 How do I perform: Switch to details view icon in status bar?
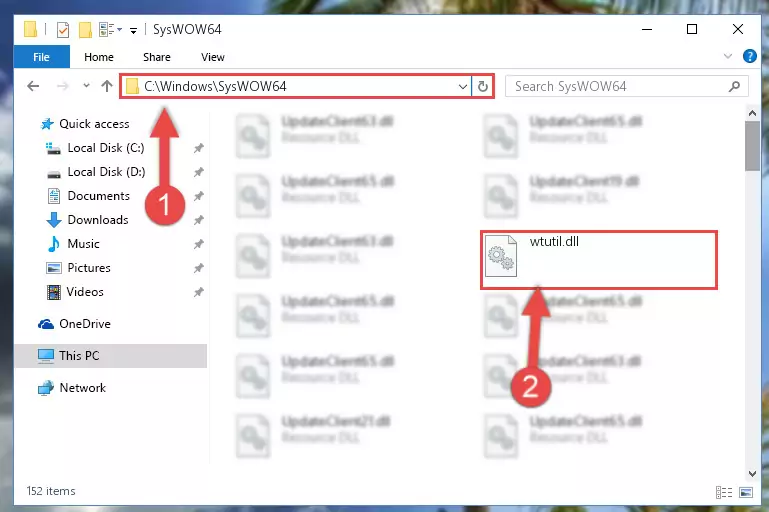[724, 492]
